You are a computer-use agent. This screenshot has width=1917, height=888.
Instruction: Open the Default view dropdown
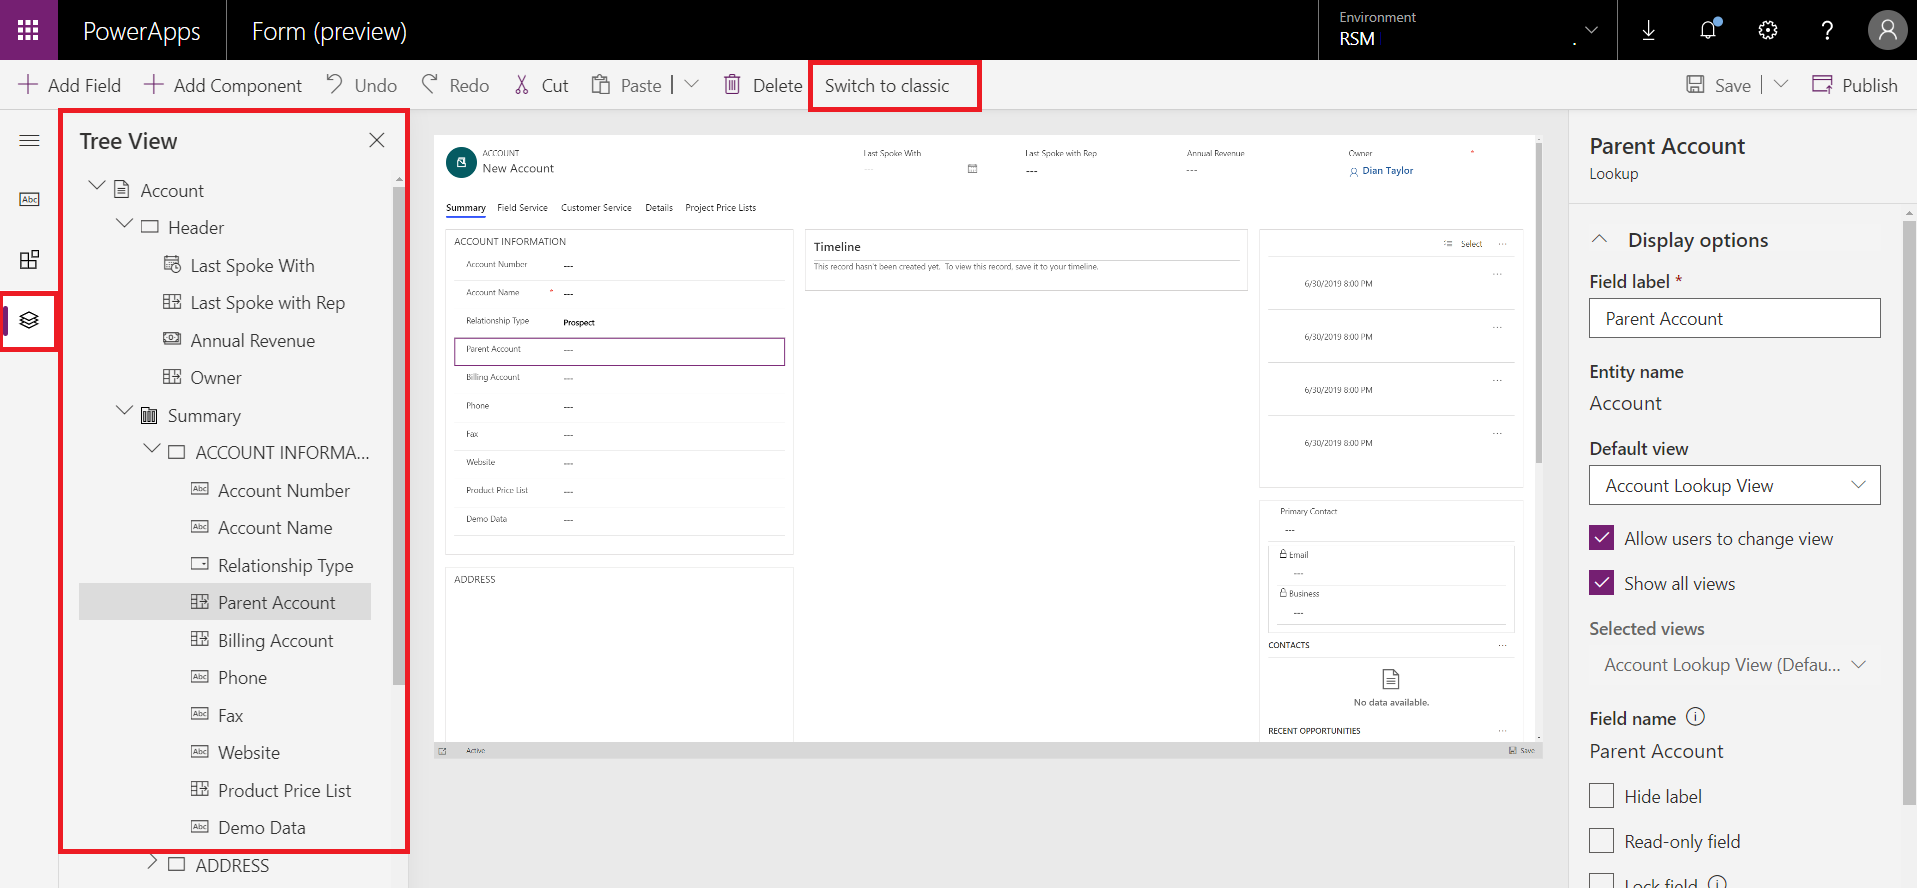1734,485
